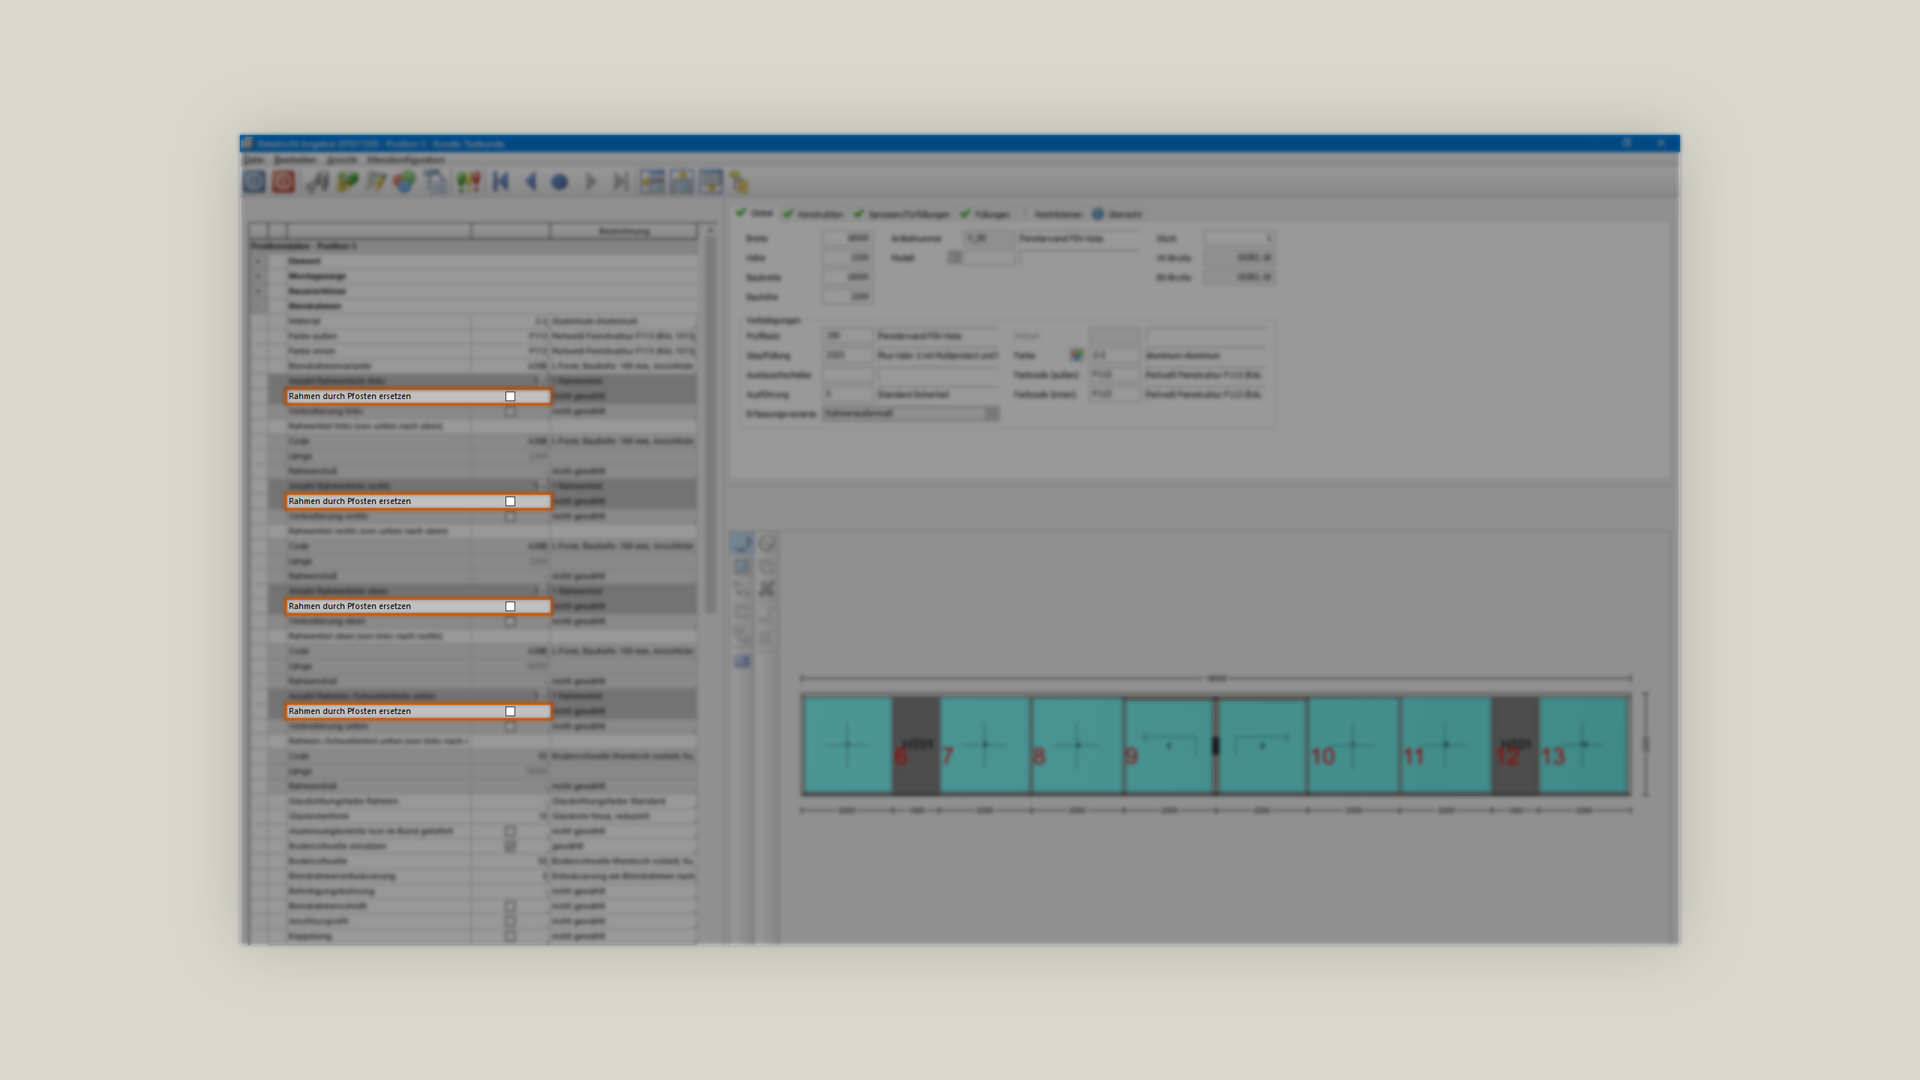Click the Breite input field

(847, 238)
